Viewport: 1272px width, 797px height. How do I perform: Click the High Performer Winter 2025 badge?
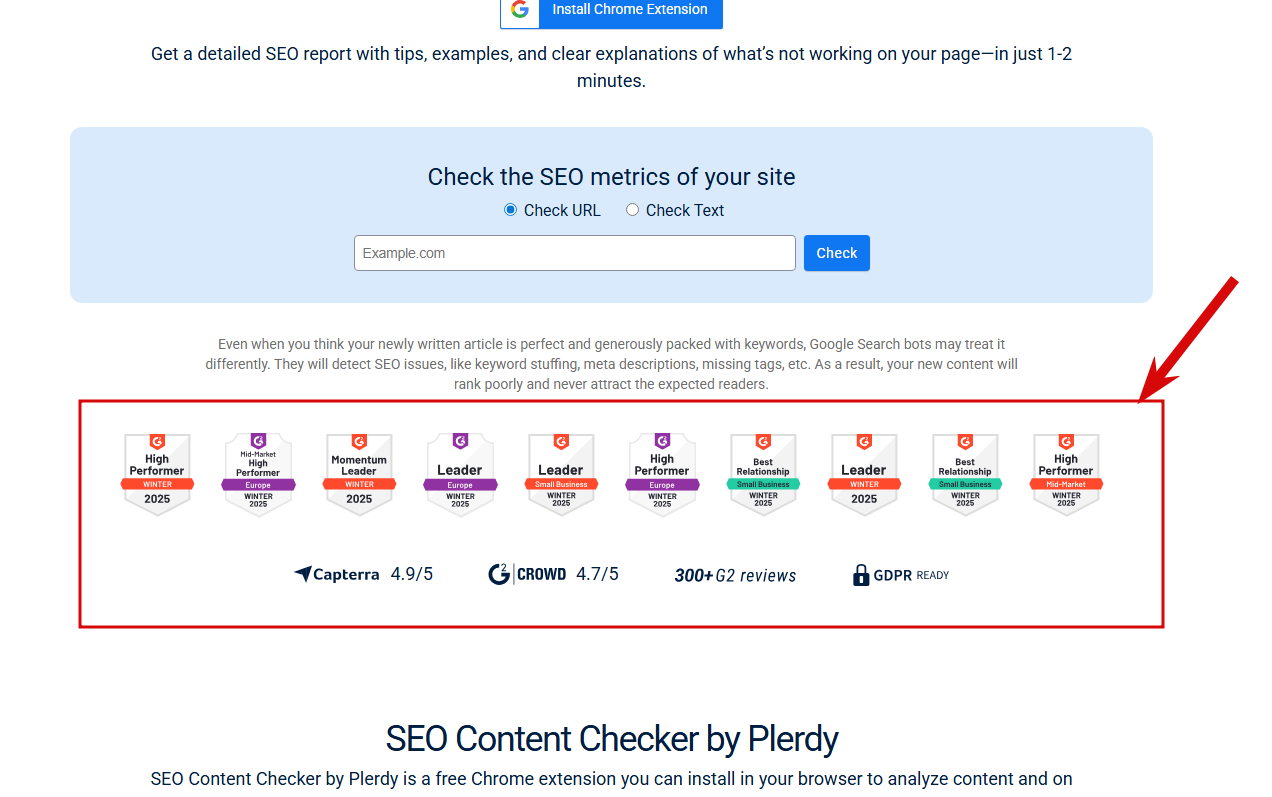click(x=157, y=474)
